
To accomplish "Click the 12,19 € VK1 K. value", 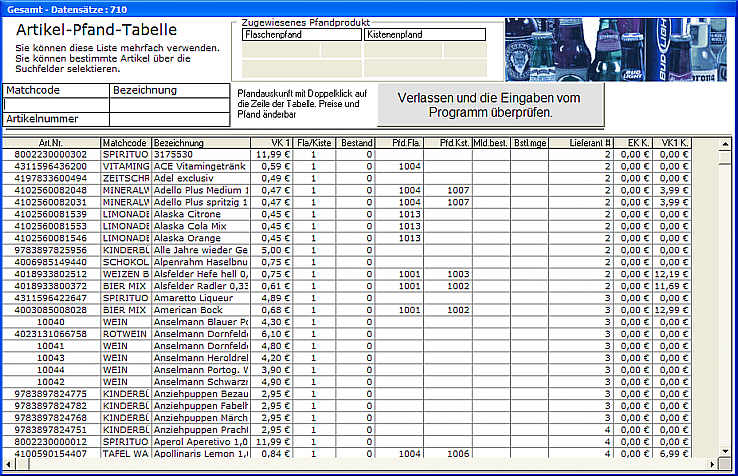I will click(672, 274).
